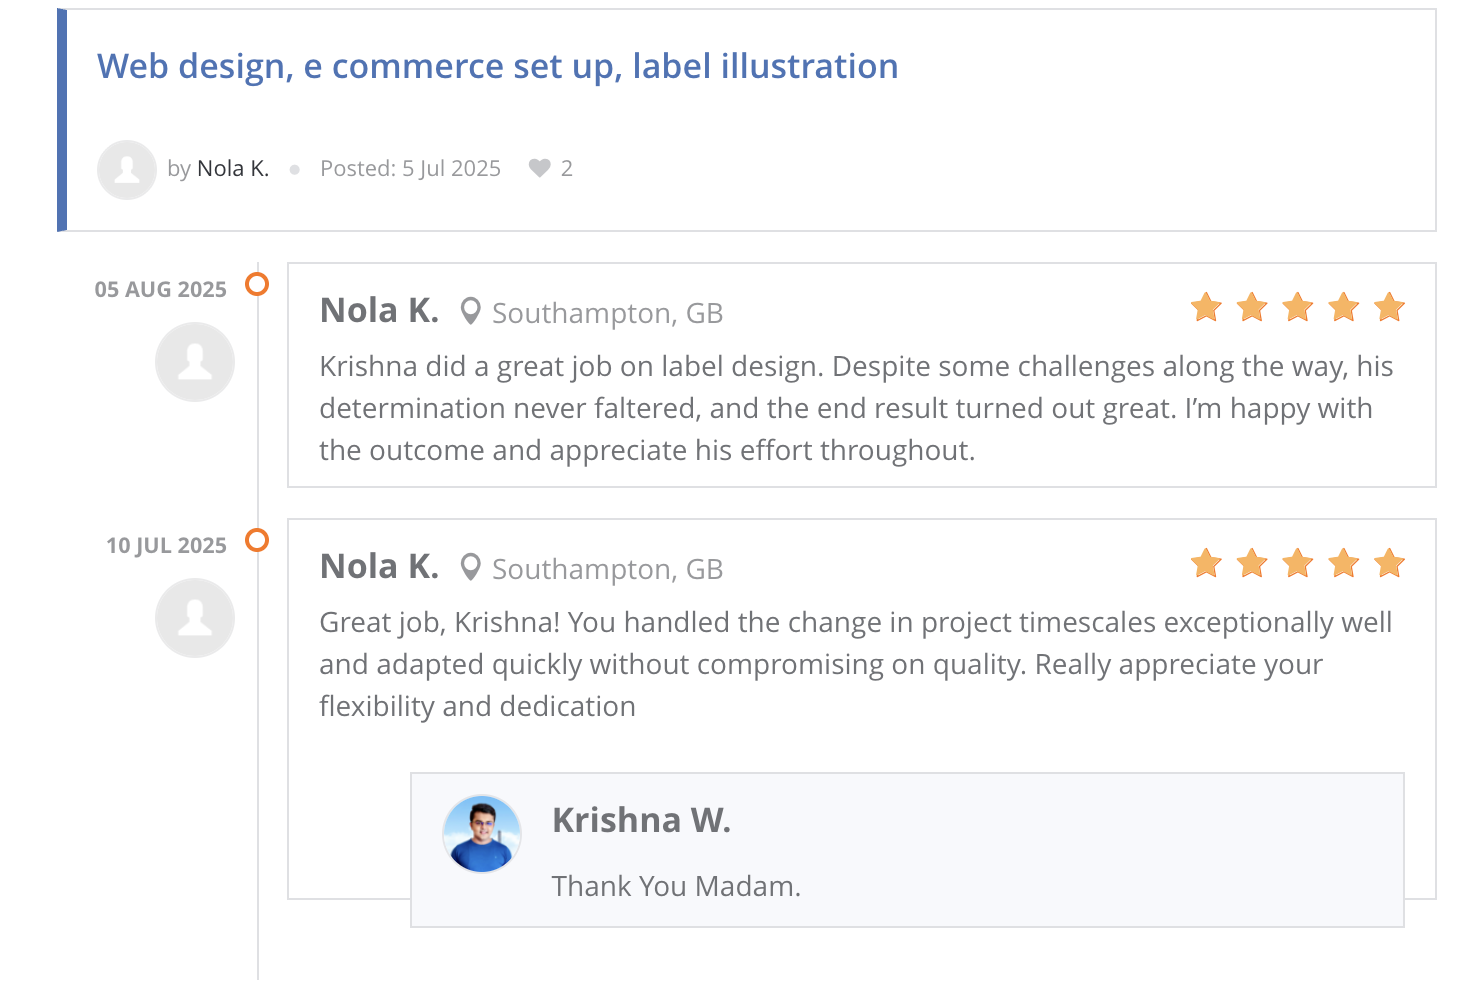Viewport: 1468px width, 994px height.
Task: Click the location pin in the July review
Action: click(x=470, y=568)
